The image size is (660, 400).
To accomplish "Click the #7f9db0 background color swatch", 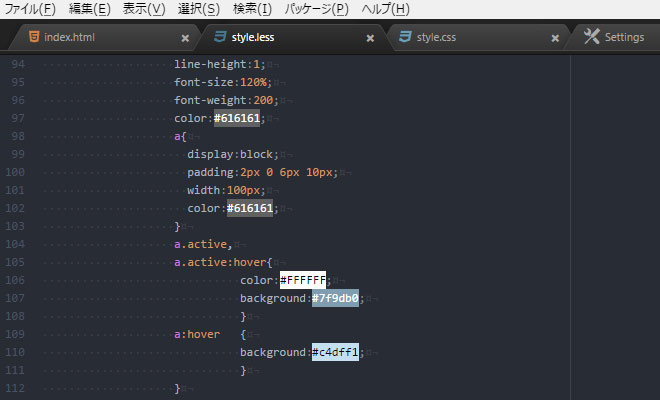I will [335, 298].
